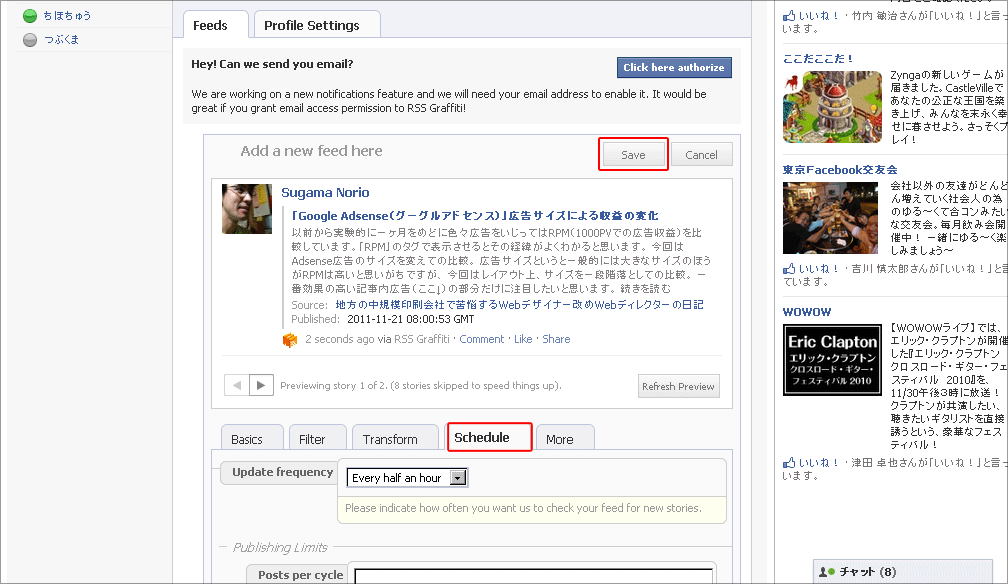The image size is (1008, 584).
Task: Click 'Published: 2011-11-21 08:00:53 GMT' text
Action: 382,319
